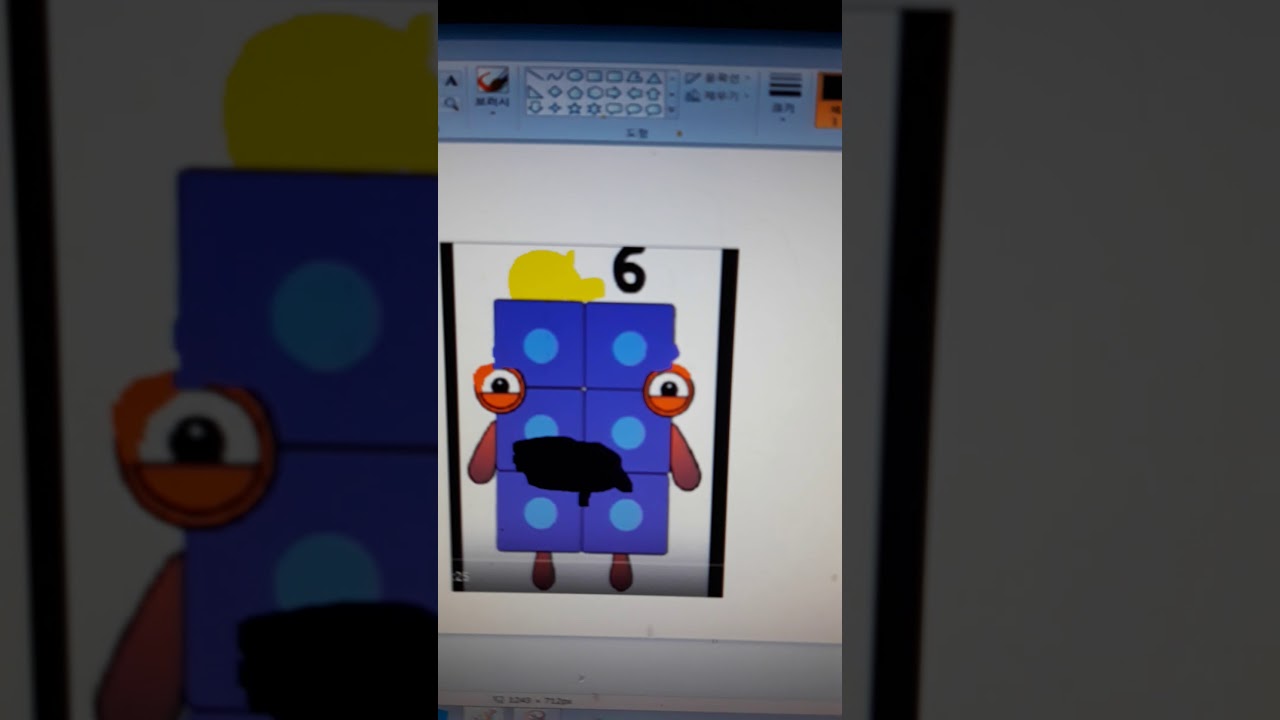Expand the Brushes dropdown arrow
Screen dimensions: 1280x720
pos(492,113)
